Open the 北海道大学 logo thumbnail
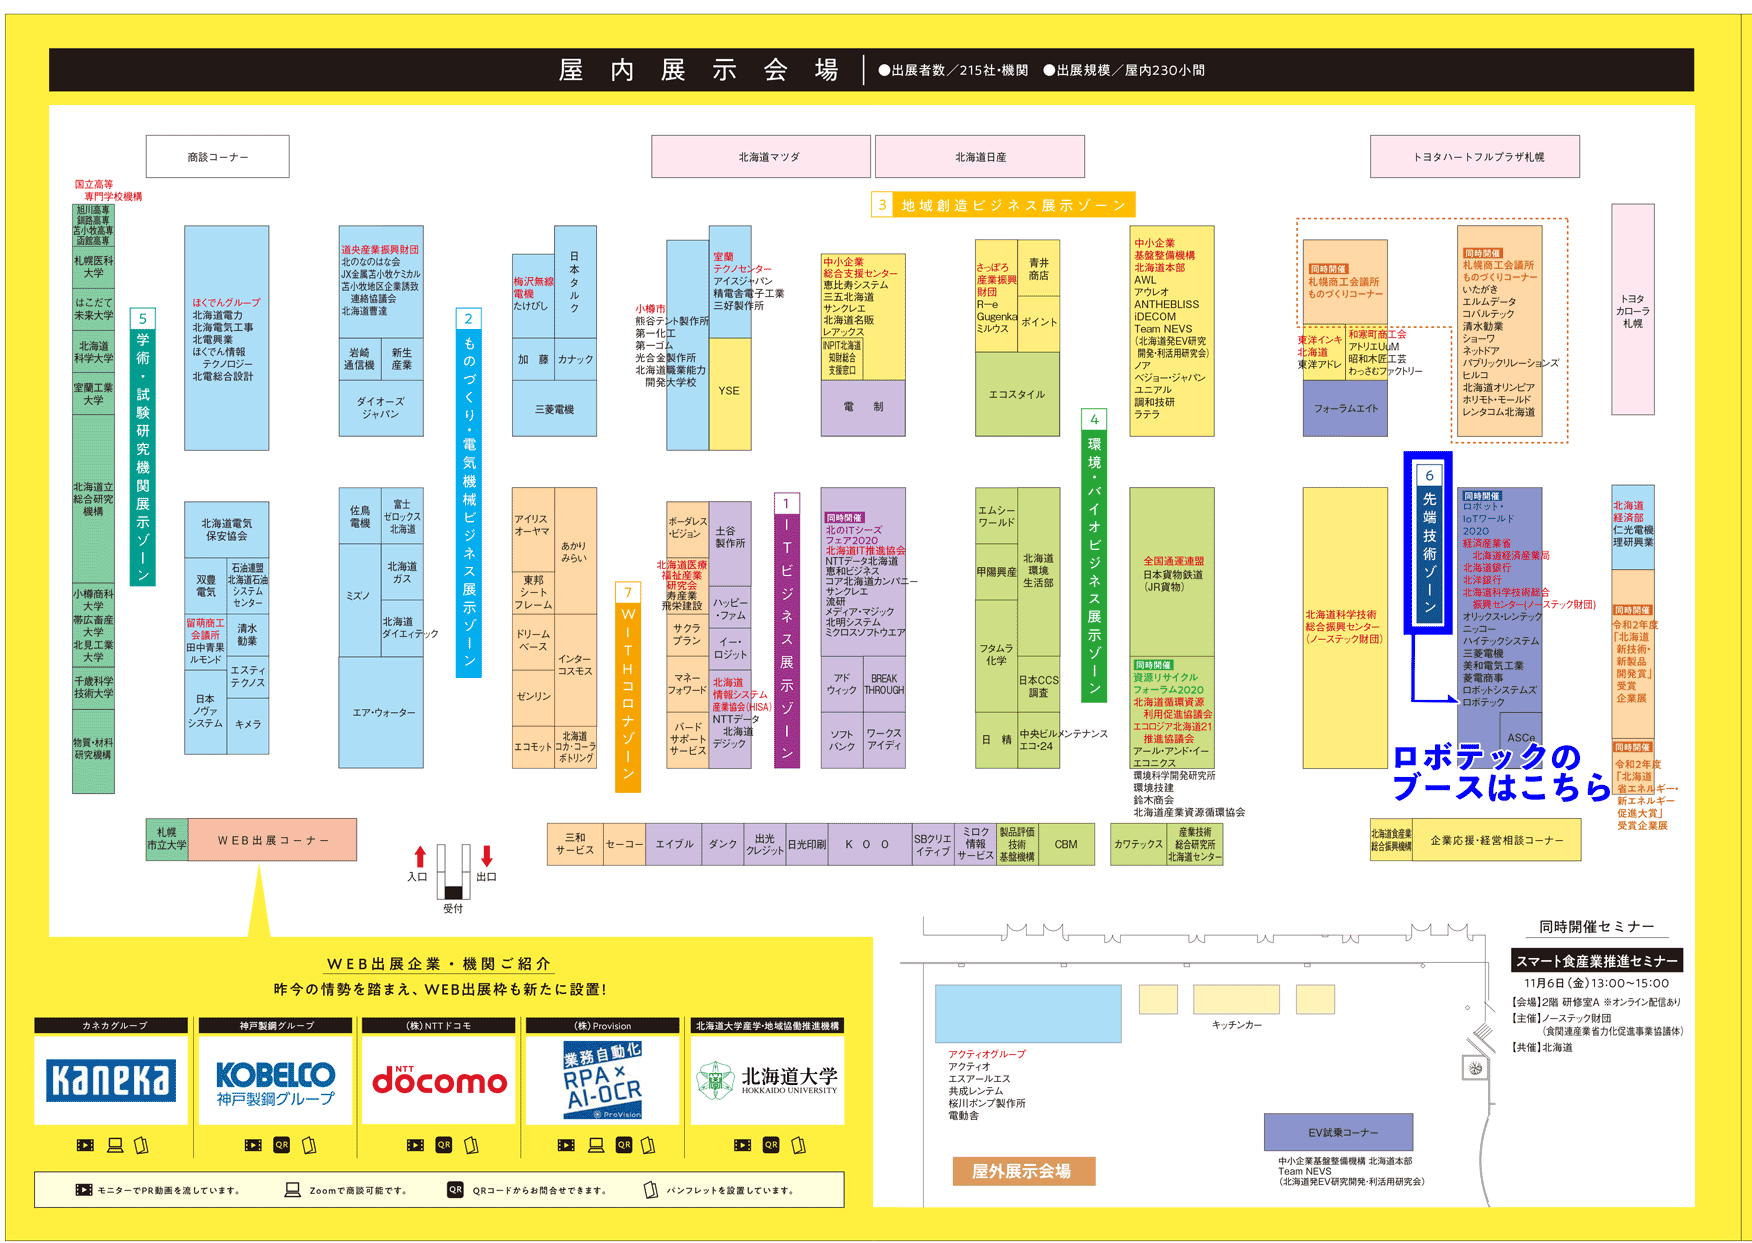Image resolution: width=1752 pixels, height=1243 pixels. tap(768, 1080)
